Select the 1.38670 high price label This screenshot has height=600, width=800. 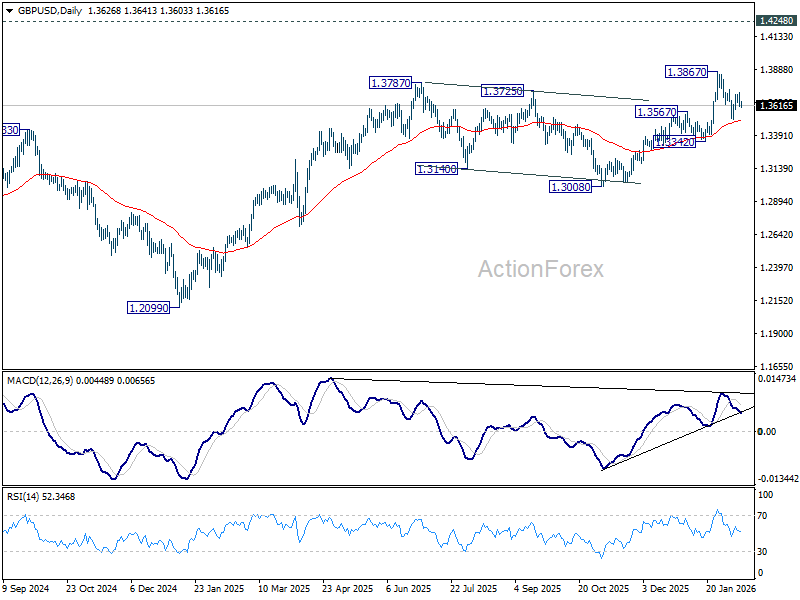click(x=687, y=72)
